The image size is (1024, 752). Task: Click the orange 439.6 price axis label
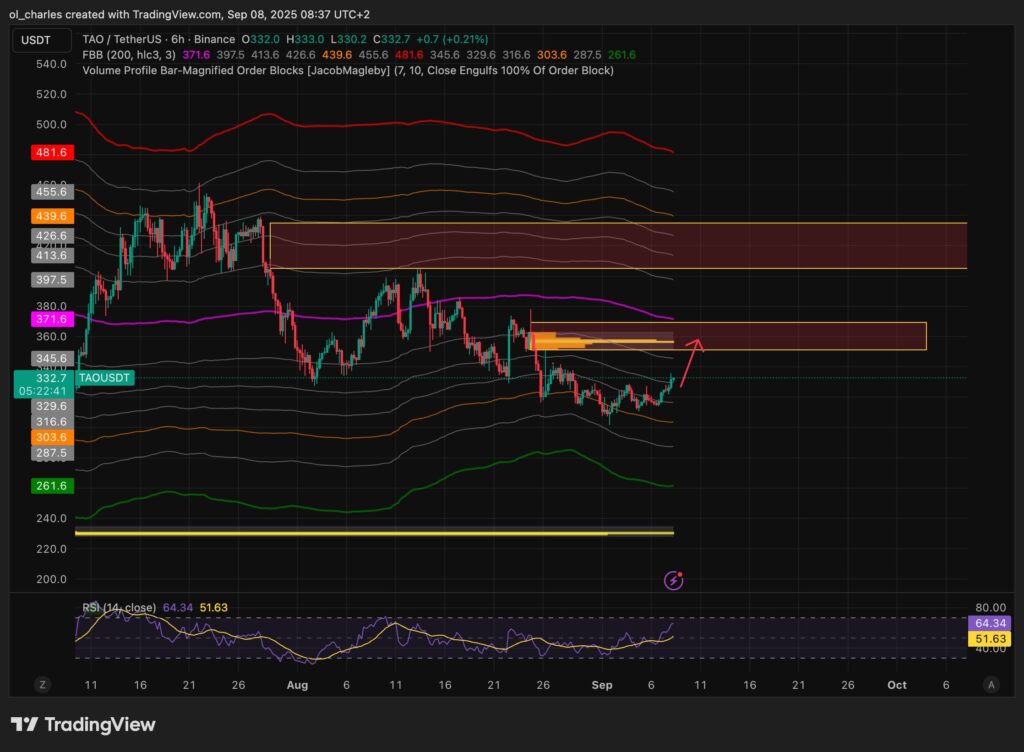49,216
